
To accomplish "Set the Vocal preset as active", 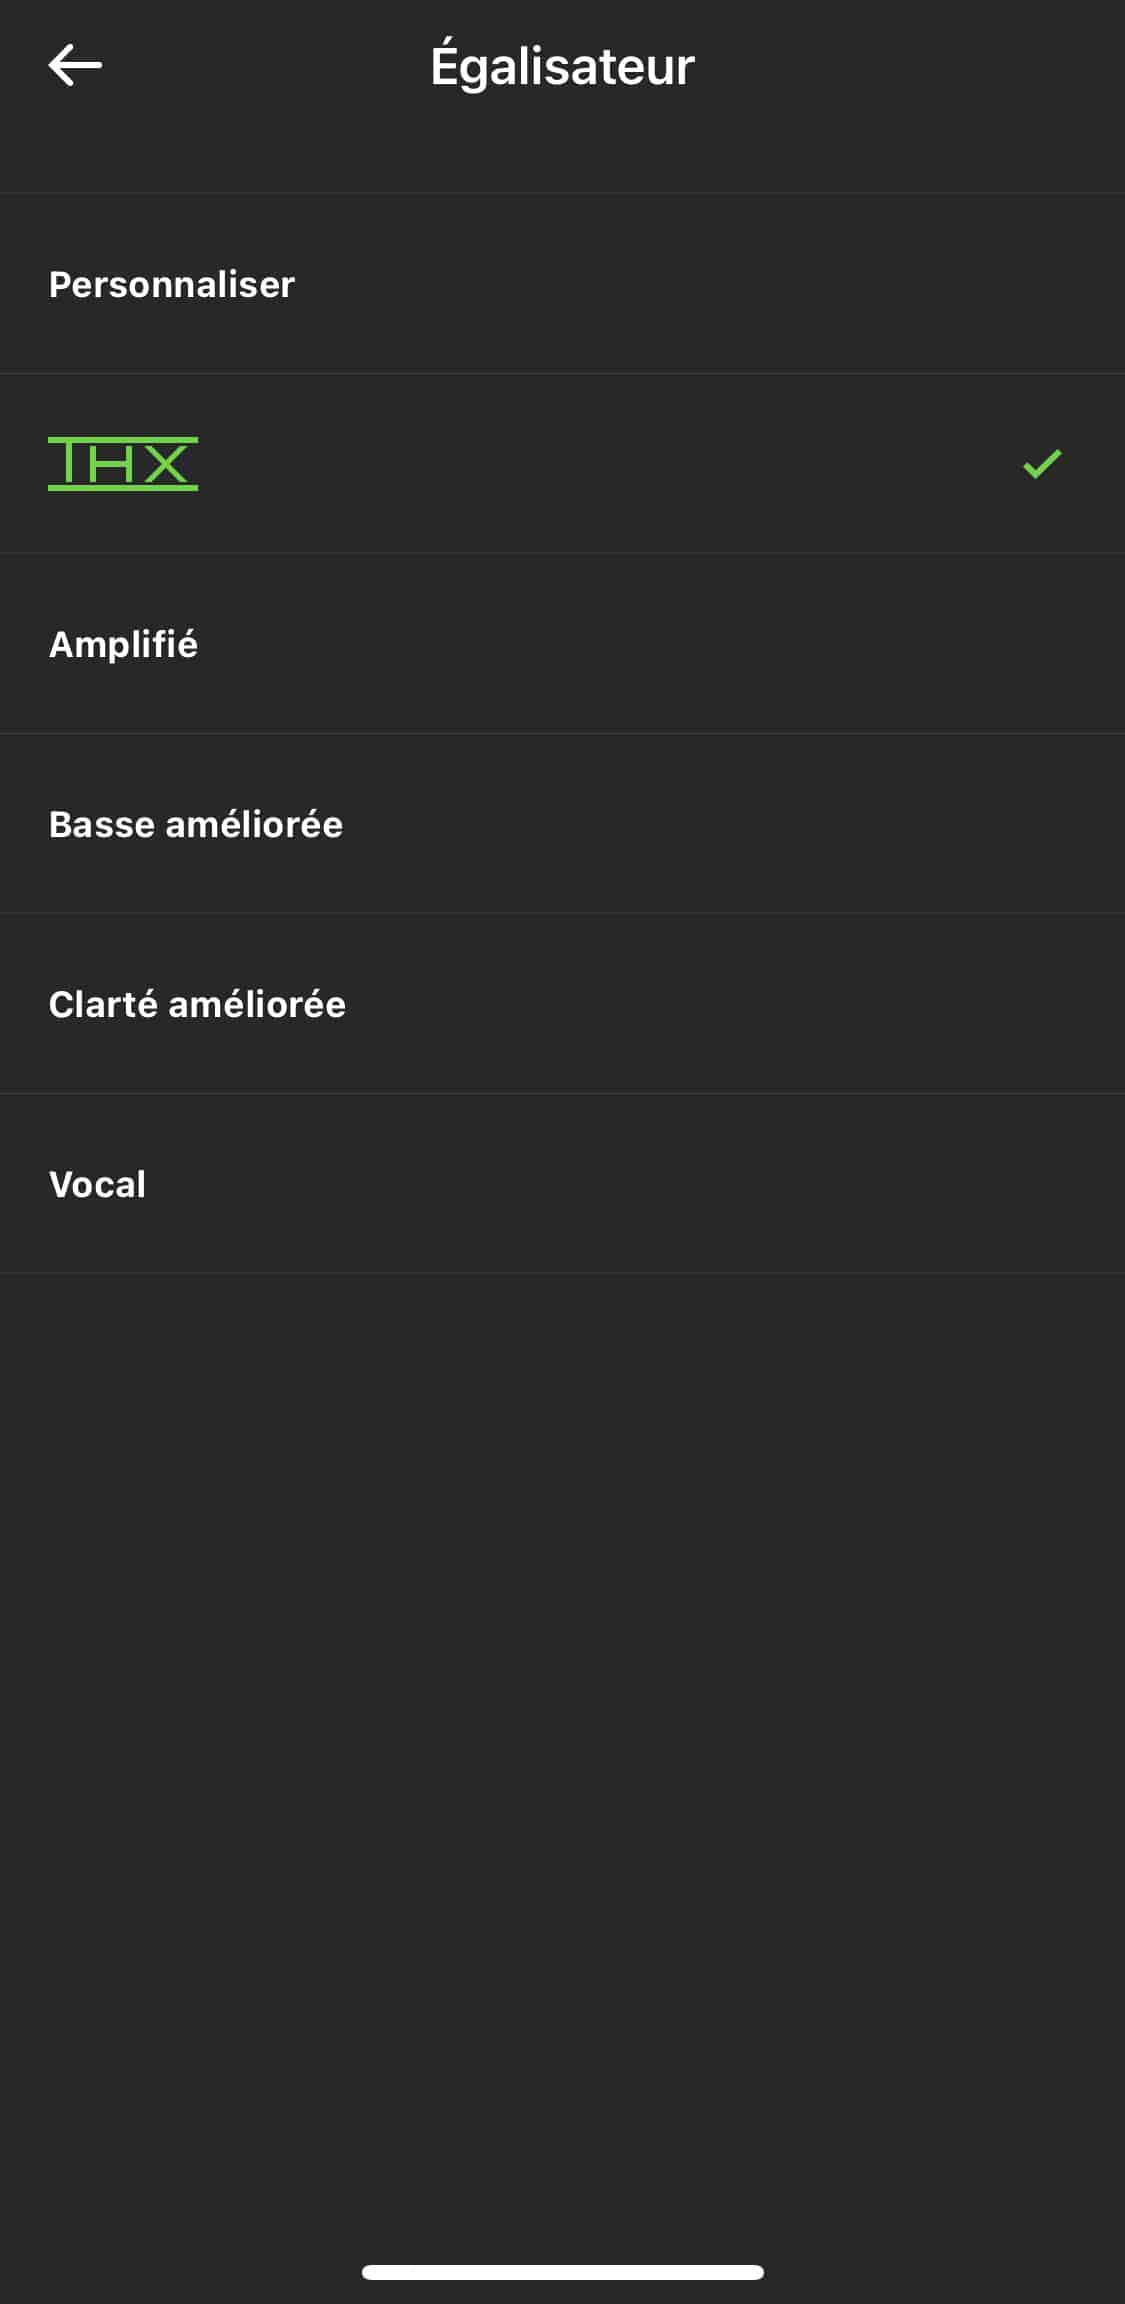I will (98, 1185).
